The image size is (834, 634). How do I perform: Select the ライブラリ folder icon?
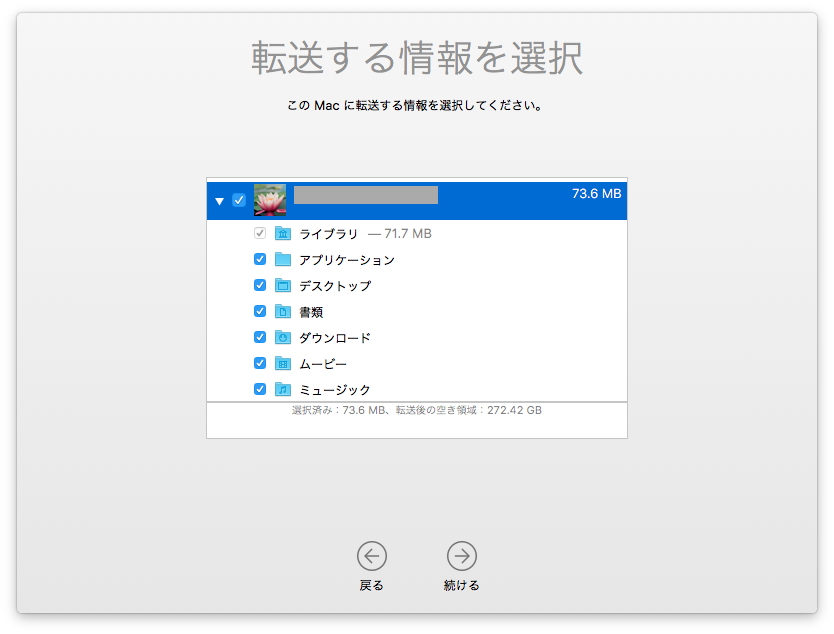tap(283, 233)
